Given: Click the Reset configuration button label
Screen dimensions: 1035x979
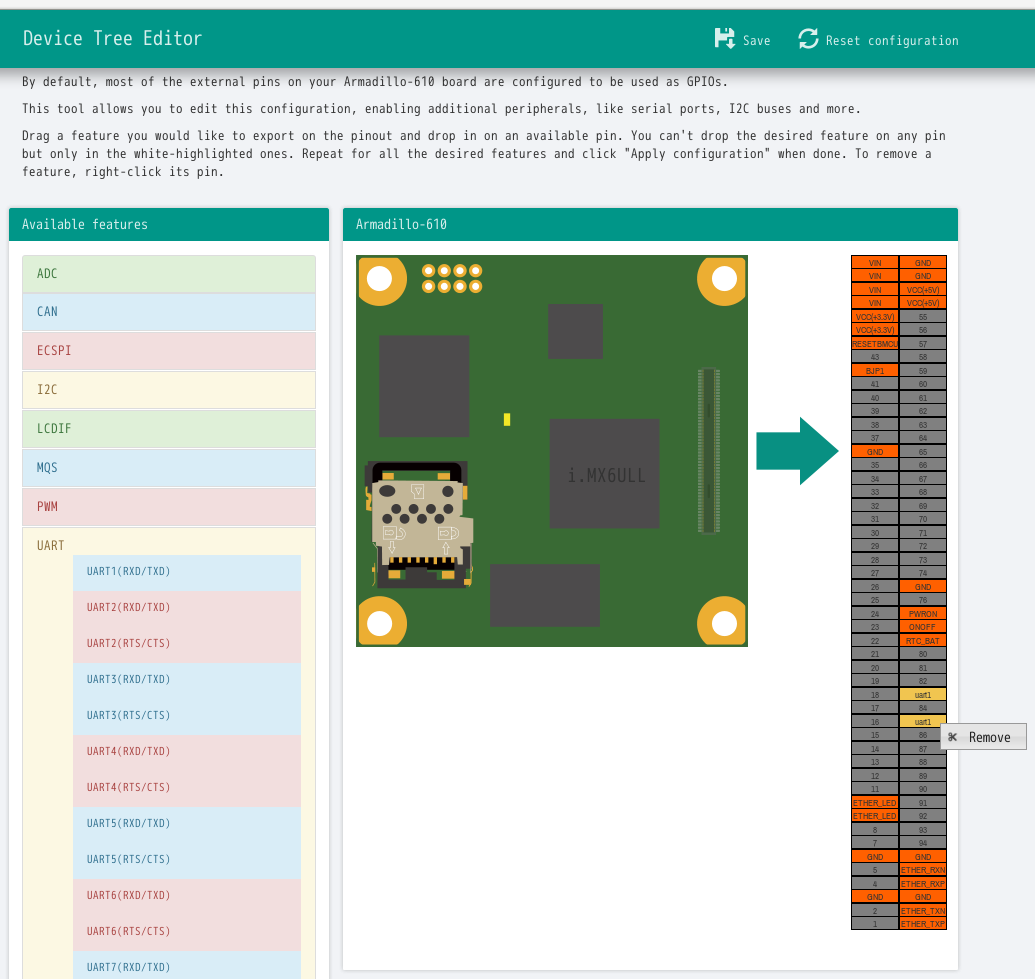Looking at the screenshot, I should (891, 41).
